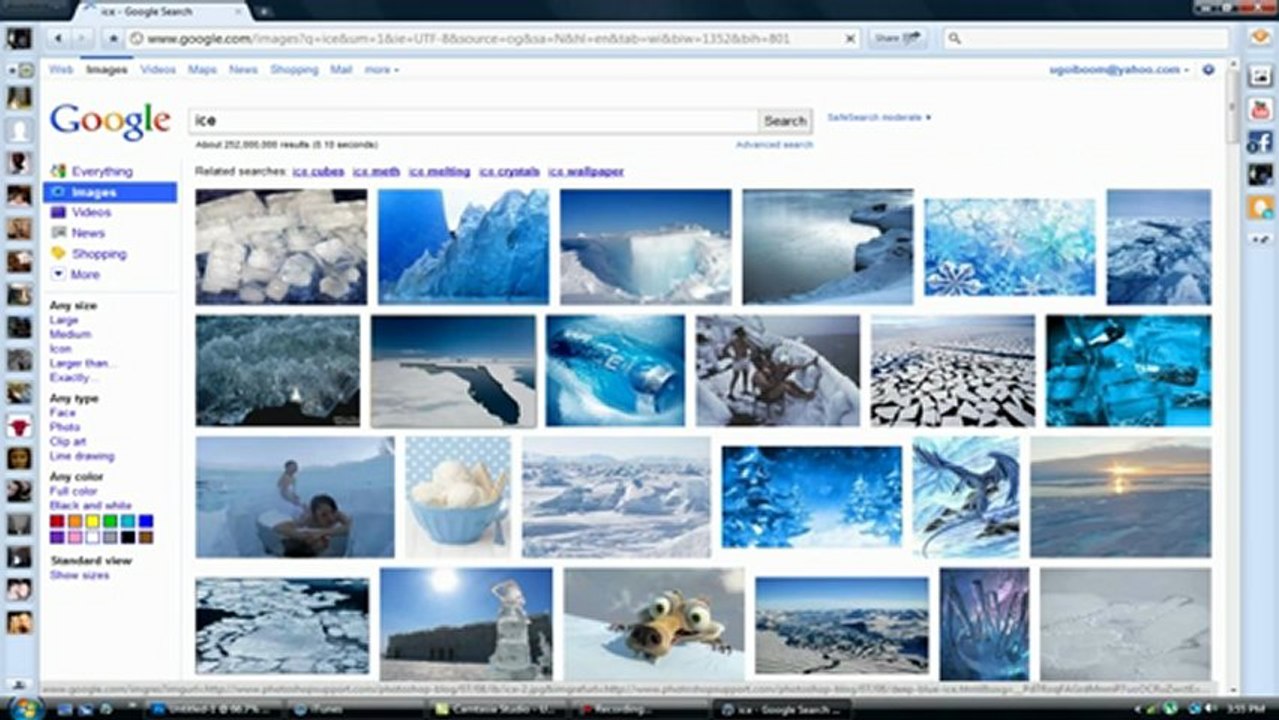Viewport: 1279px width, 720px height.
Task: Click the Search button
Action: pos(785,121)
